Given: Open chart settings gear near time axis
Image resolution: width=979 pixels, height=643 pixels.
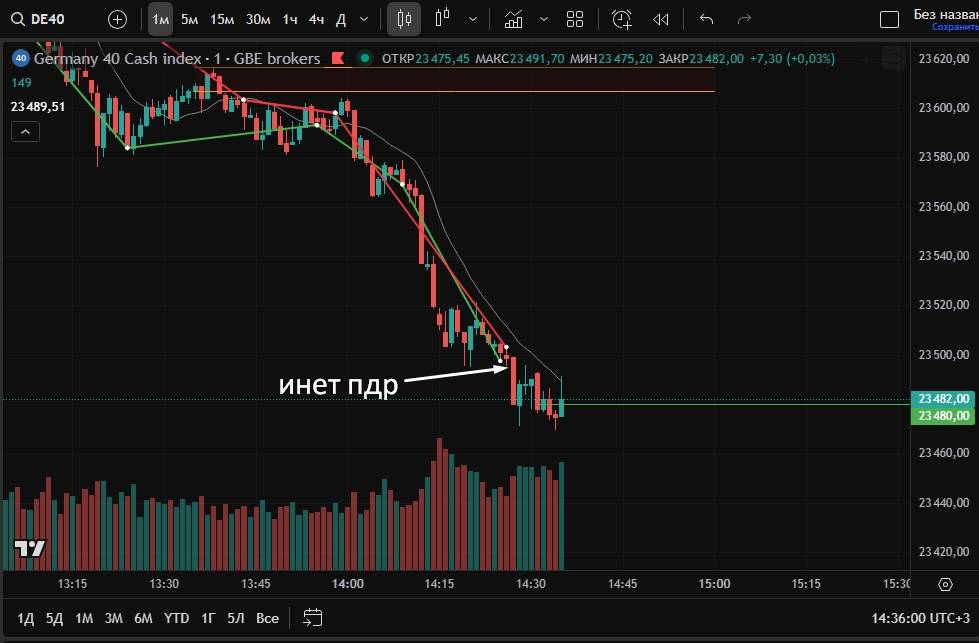Looking at the screenshot, I should click(x=945, y=584).
